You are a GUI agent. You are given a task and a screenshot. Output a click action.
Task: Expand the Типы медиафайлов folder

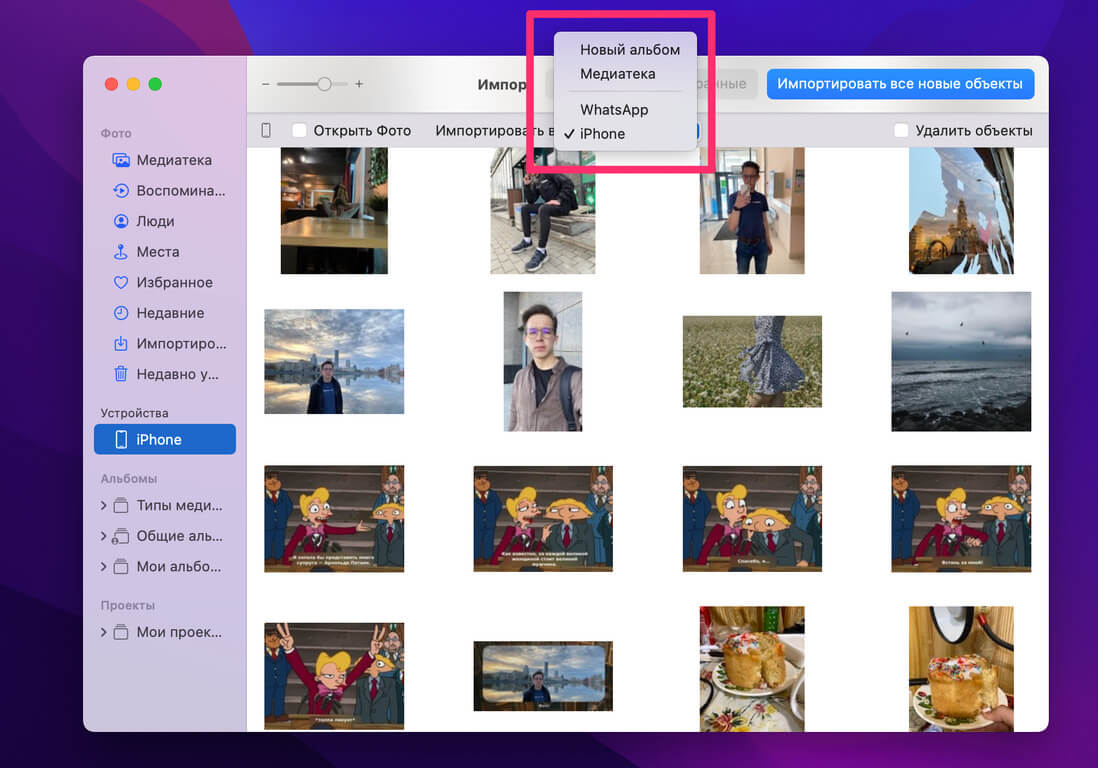tap(104, 506)
